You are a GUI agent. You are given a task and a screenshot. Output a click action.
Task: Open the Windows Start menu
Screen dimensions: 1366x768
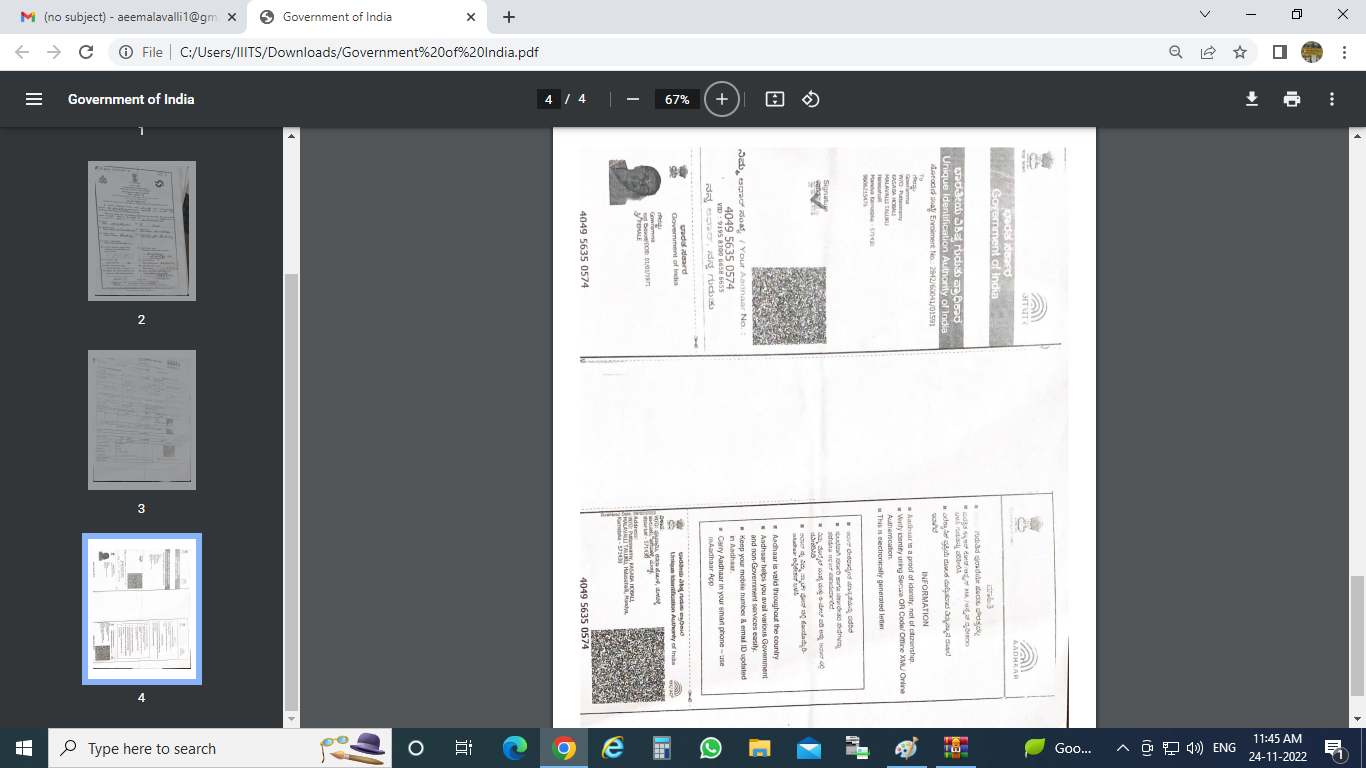[x=24, y=748]
